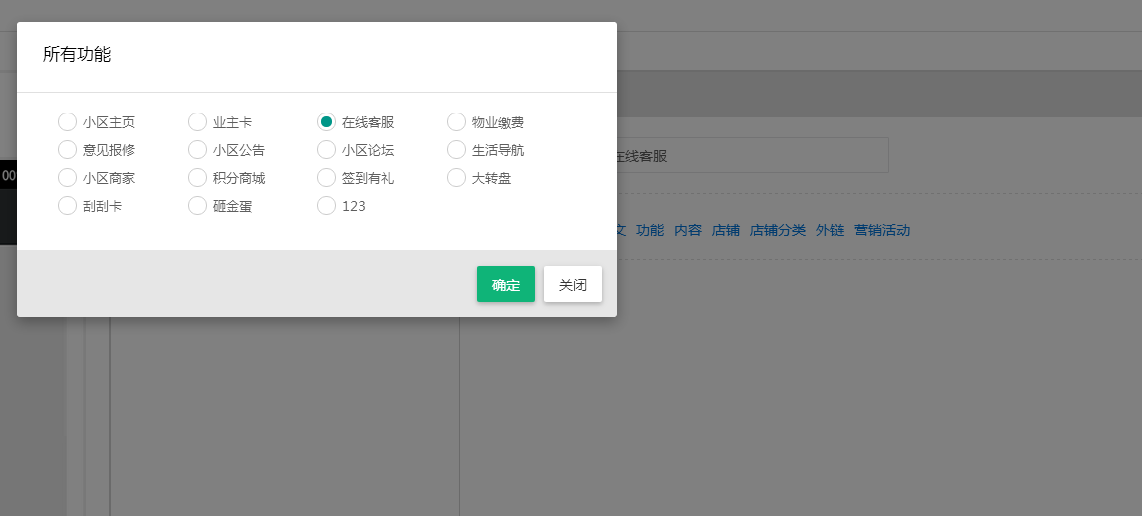This screenshot has width=1142, height=516.
Task: Select the 业主卡 radio option
Action: 197,122
